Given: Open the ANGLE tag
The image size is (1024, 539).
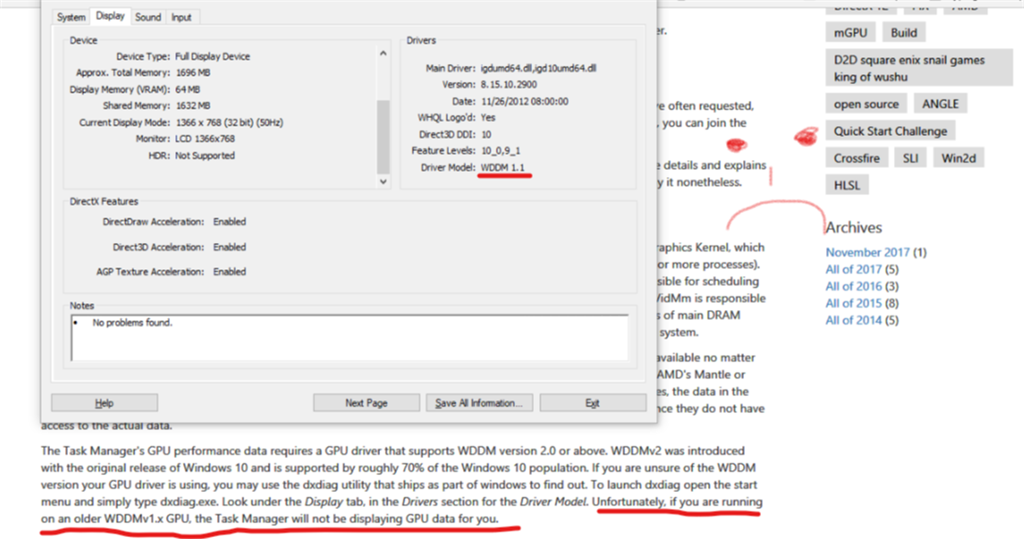Looking at the screenshot, I should [x=940, y=104].
